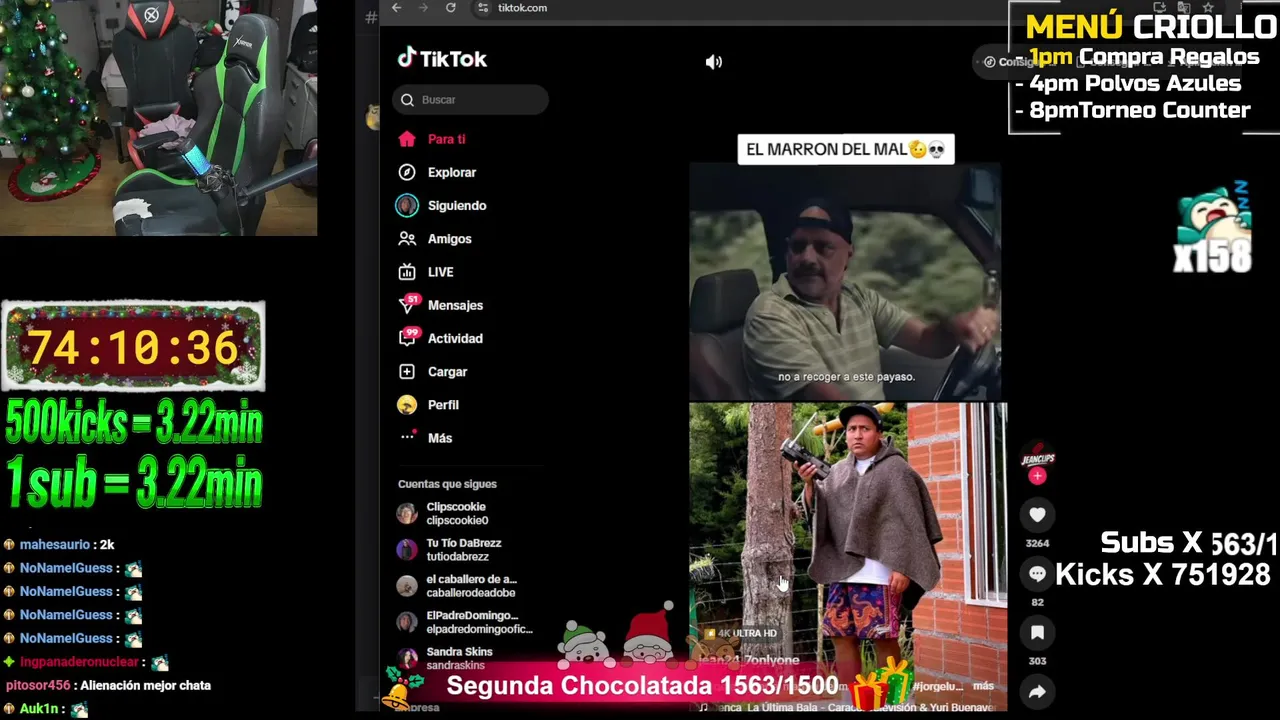Expand the caption with más
The width and height of the screenshot is (1280, 720).
tap(983, 686)
